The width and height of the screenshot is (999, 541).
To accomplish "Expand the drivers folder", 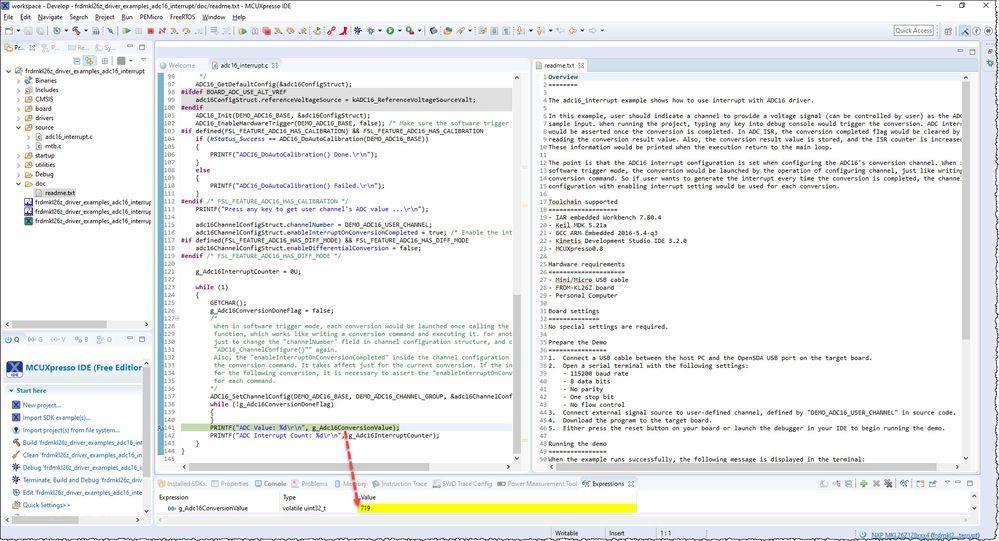I will pos(18,118).
